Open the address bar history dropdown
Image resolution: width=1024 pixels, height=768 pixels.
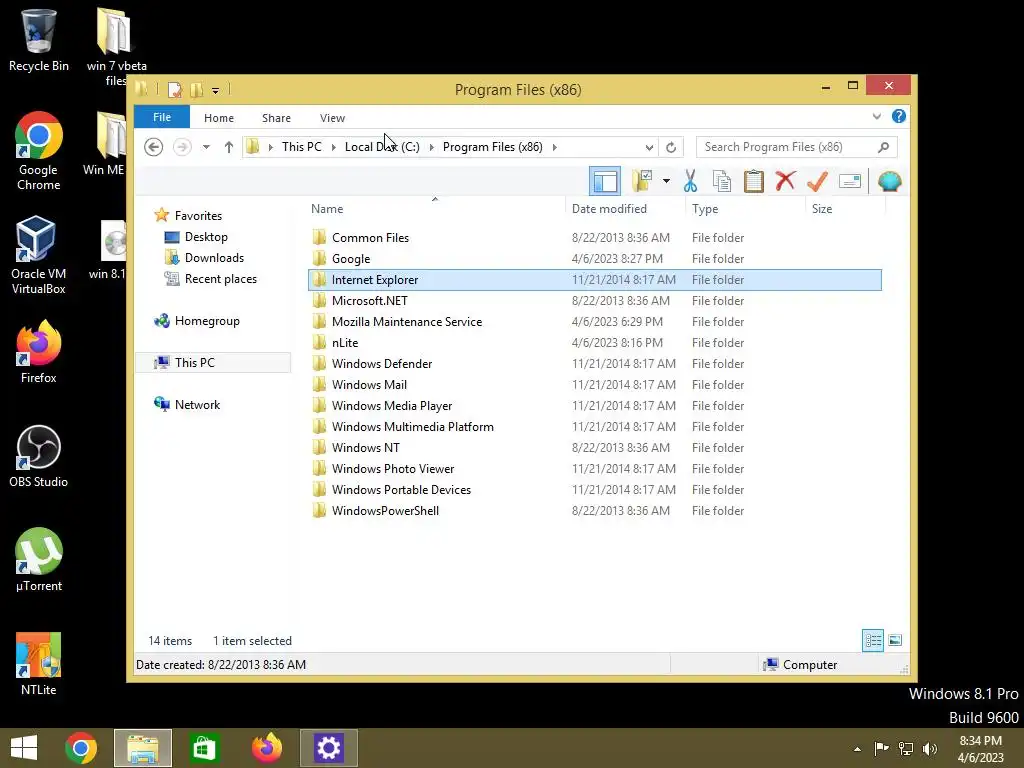tap(649, 147)
